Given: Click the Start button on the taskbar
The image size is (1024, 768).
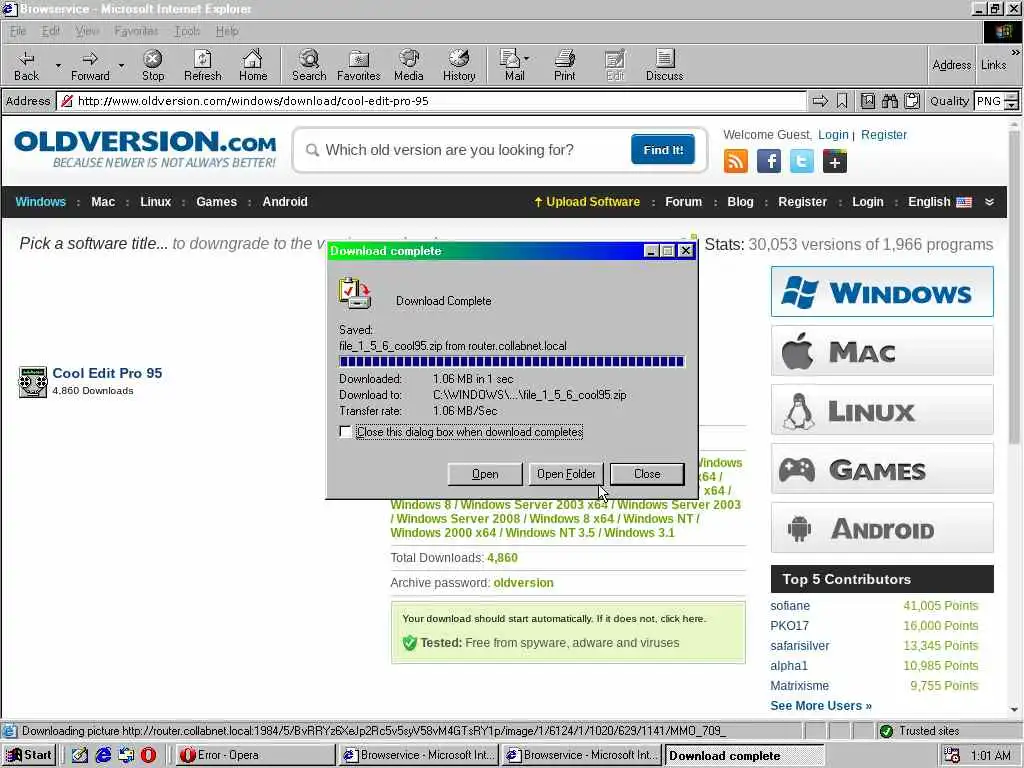Looking at the screenshot, I should coord(29,755).
